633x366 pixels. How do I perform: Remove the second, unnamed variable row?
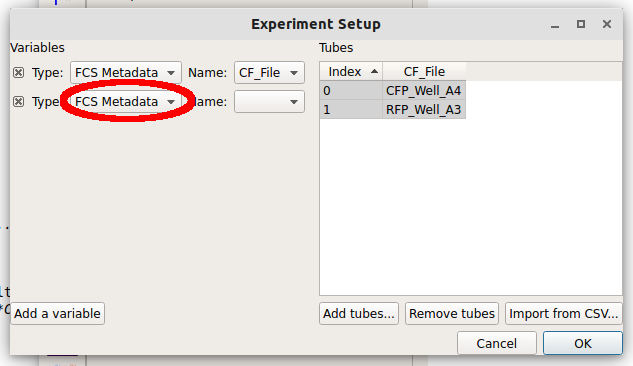[x=19, y=102]
